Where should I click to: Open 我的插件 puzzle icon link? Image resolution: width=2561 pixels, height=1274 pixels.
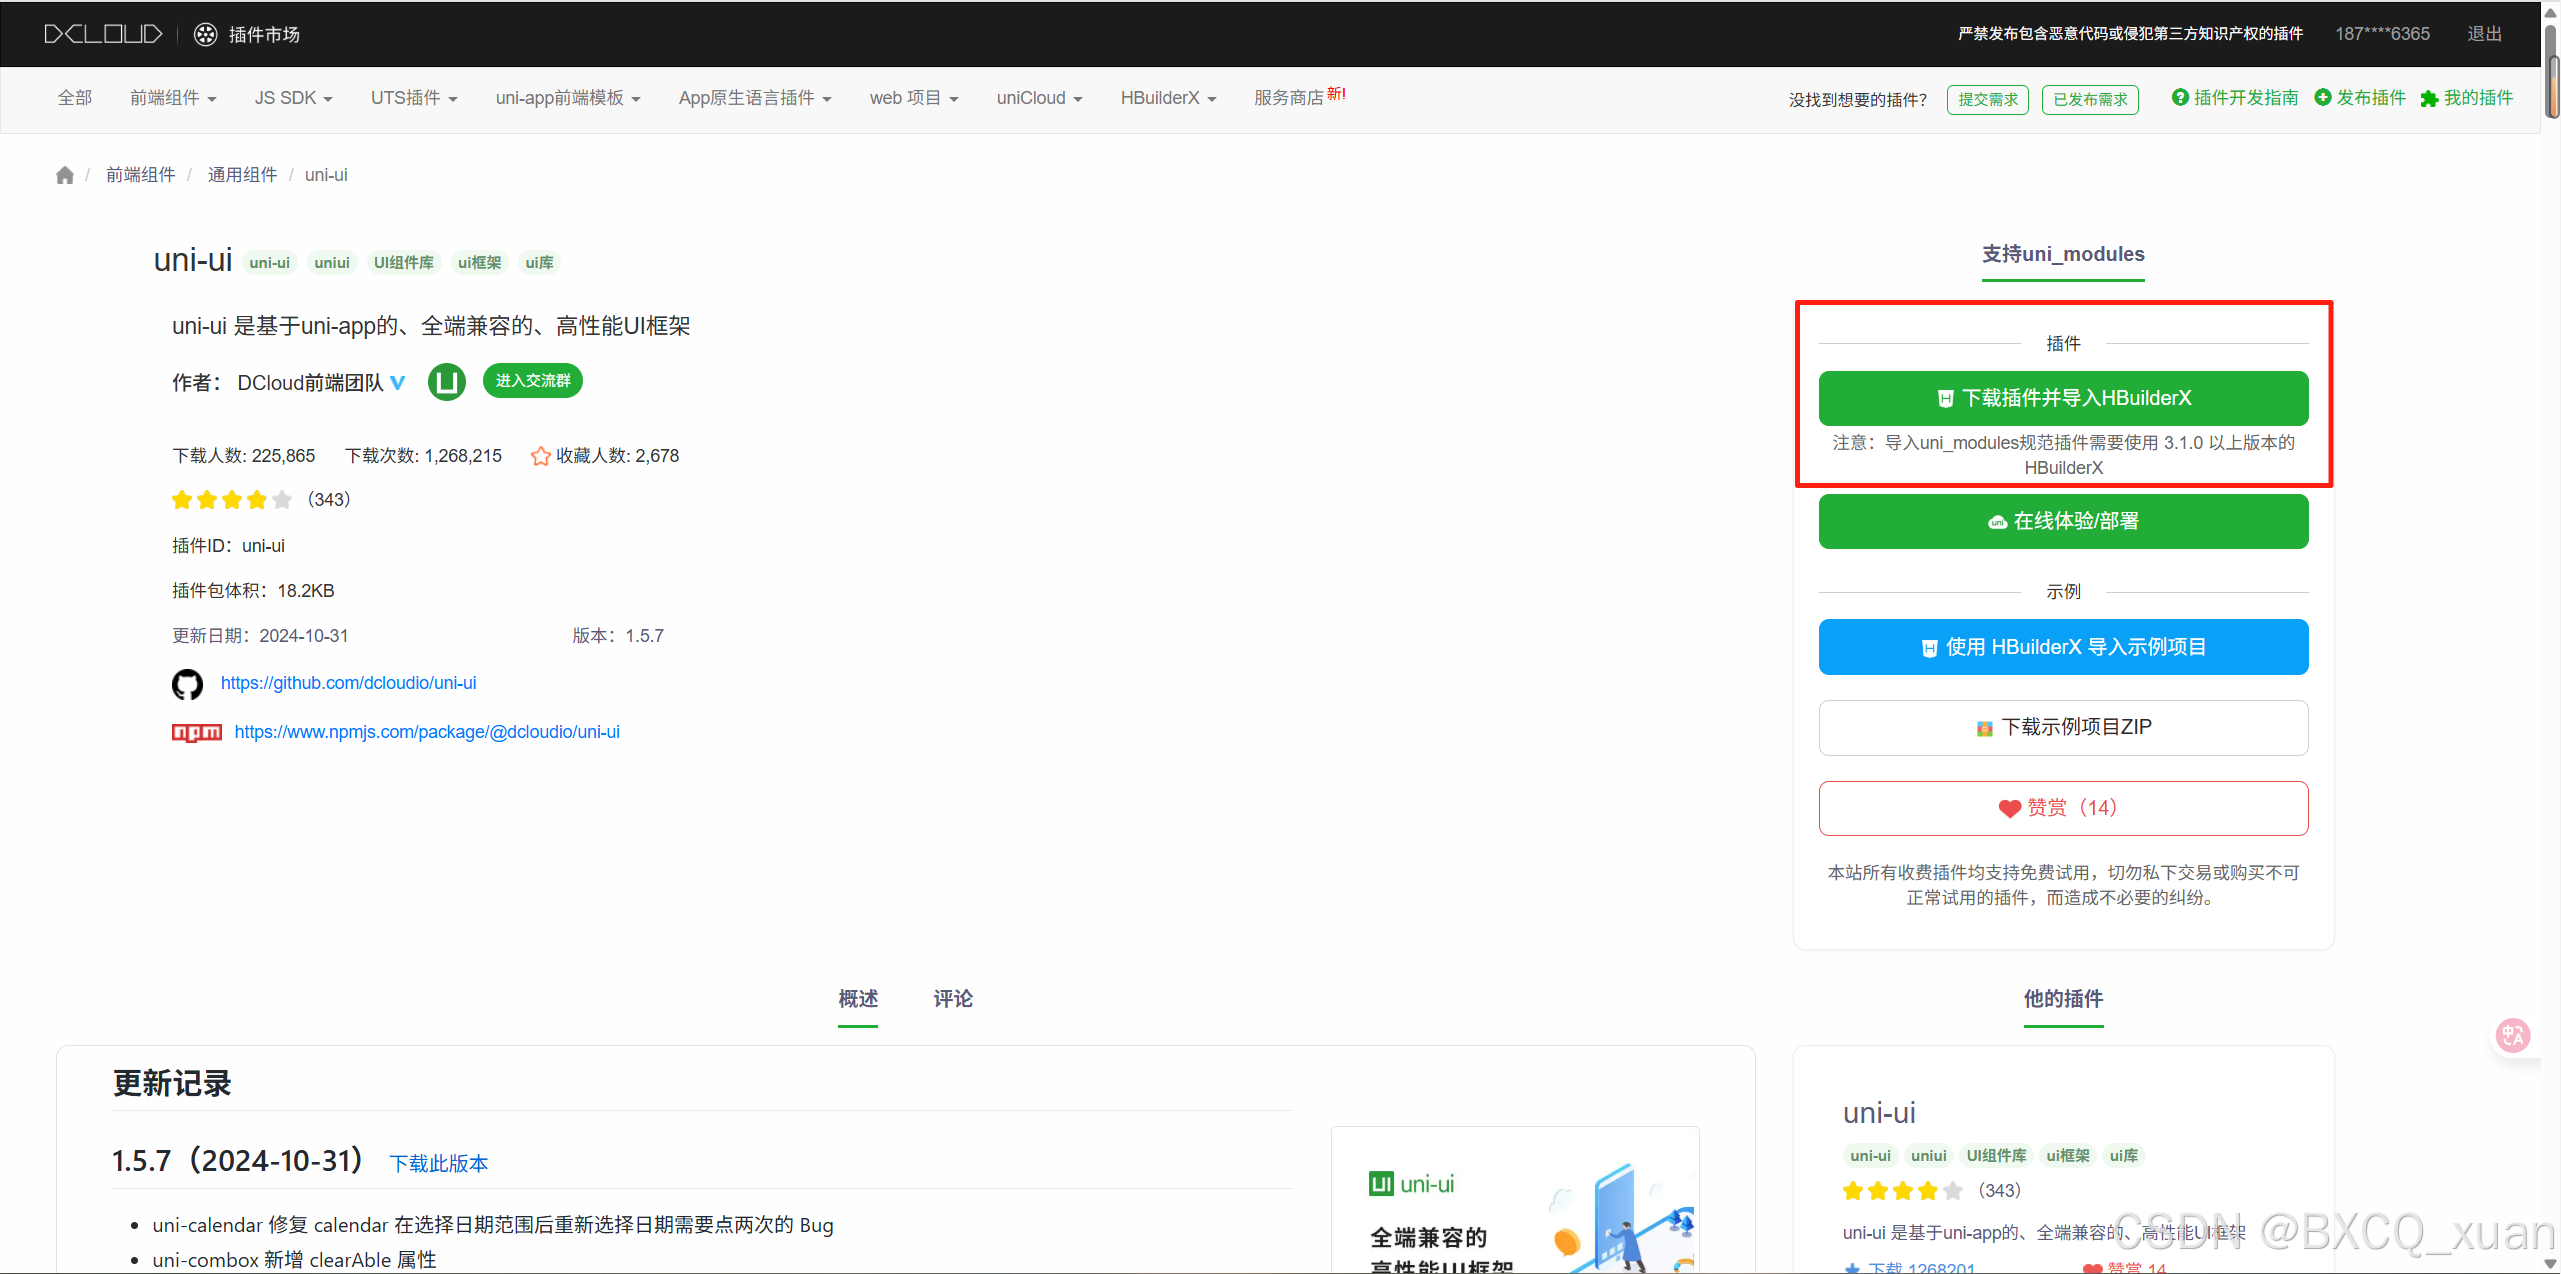click(2467, 98)
